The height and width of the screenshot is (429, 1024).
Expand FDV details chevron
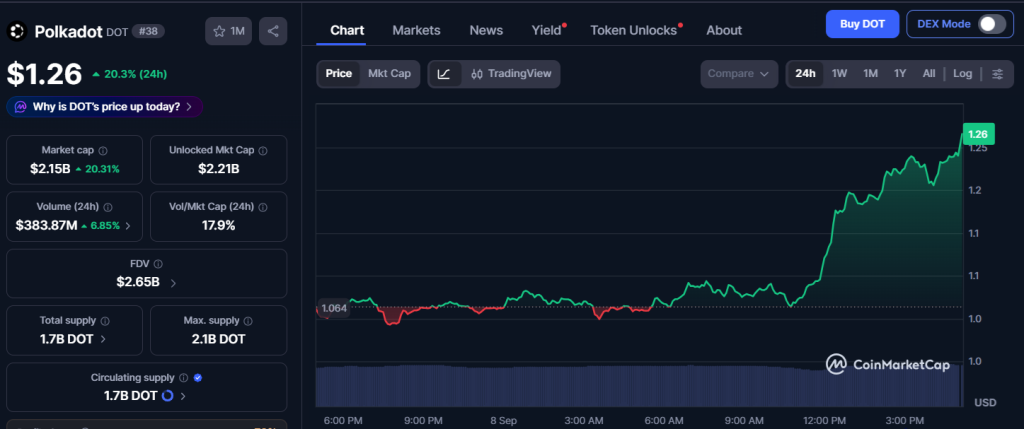[x=173, y=283]
